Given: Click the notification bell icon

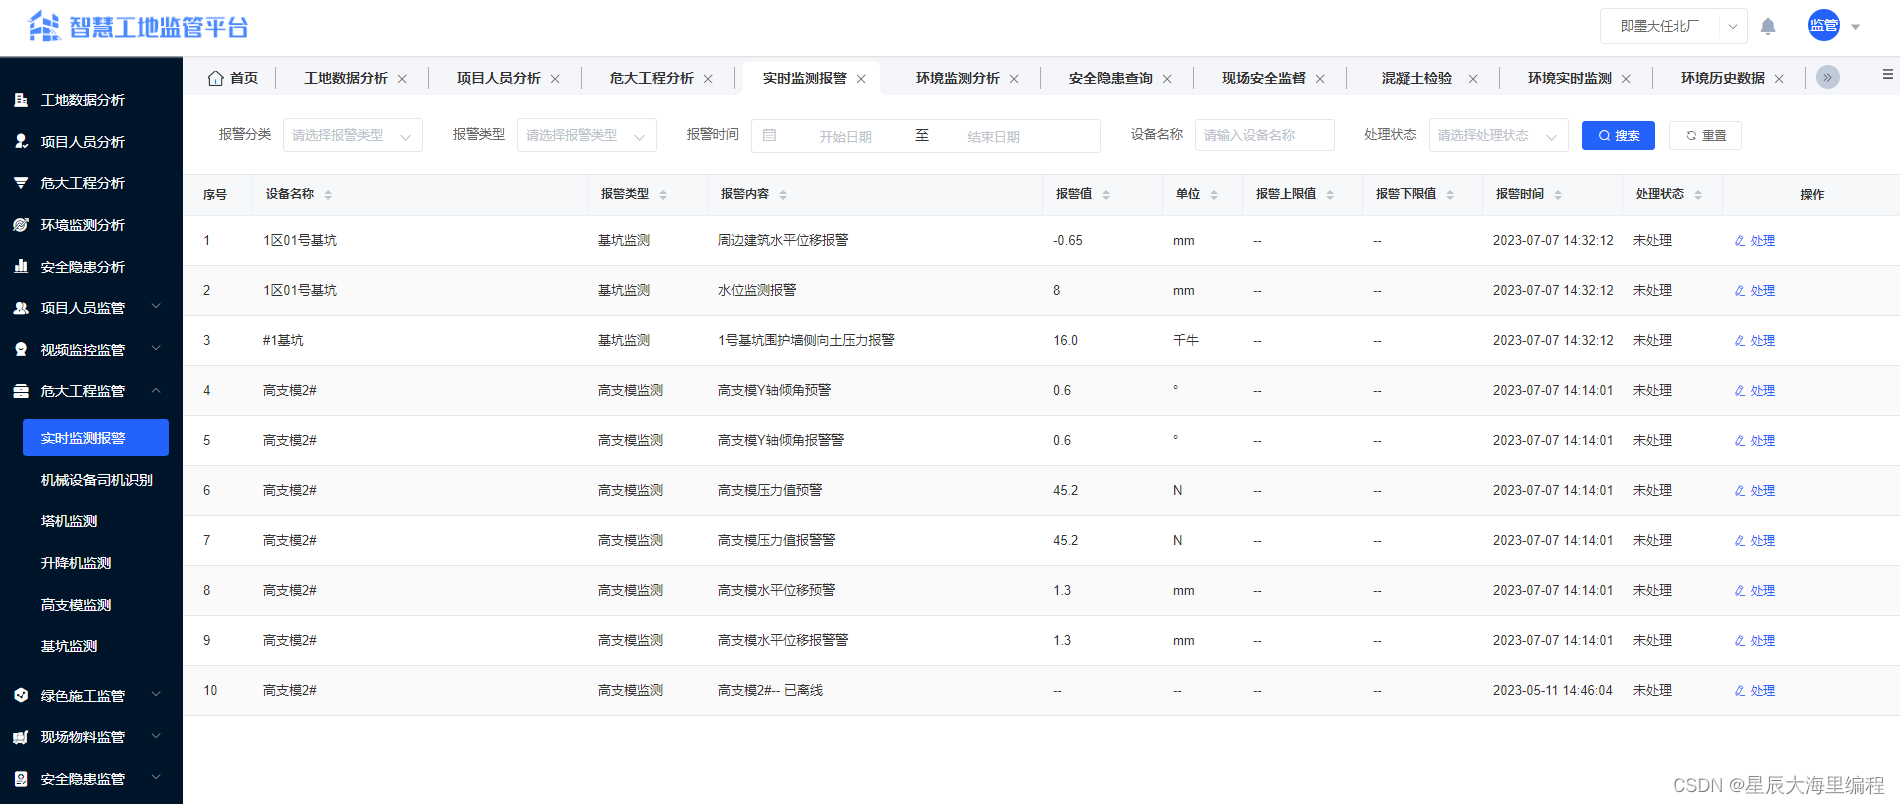Looking at the screenshot, I should pos(1768,27).
